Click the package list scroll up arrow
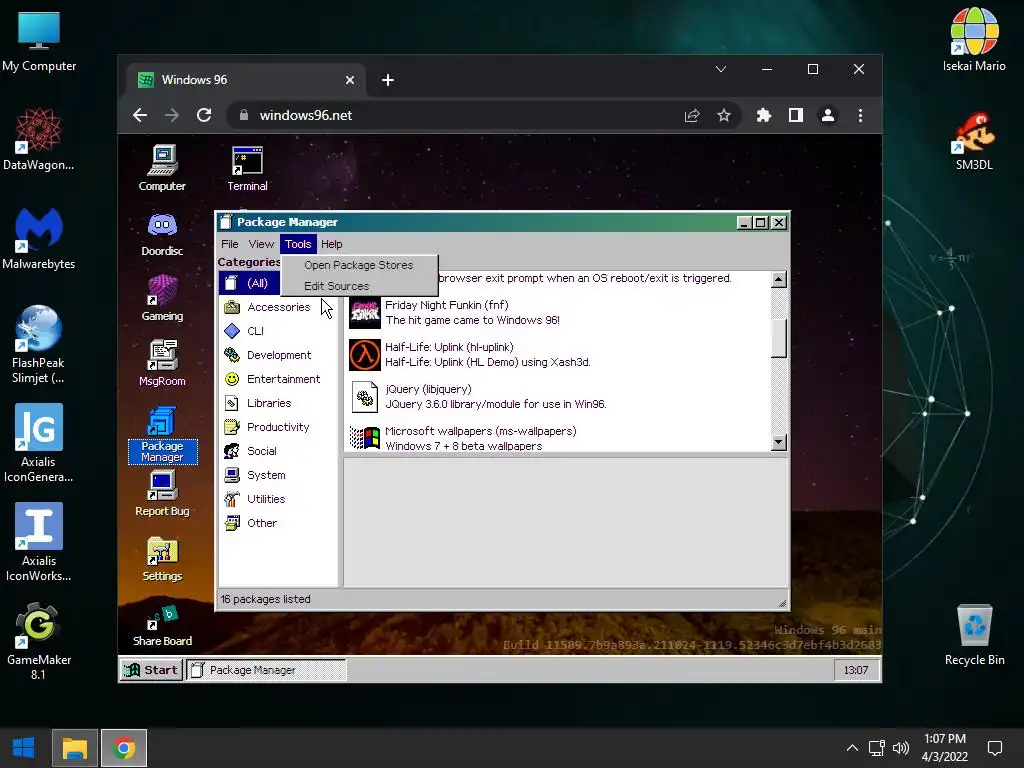 pyautogui.click(x=778, y=279)
